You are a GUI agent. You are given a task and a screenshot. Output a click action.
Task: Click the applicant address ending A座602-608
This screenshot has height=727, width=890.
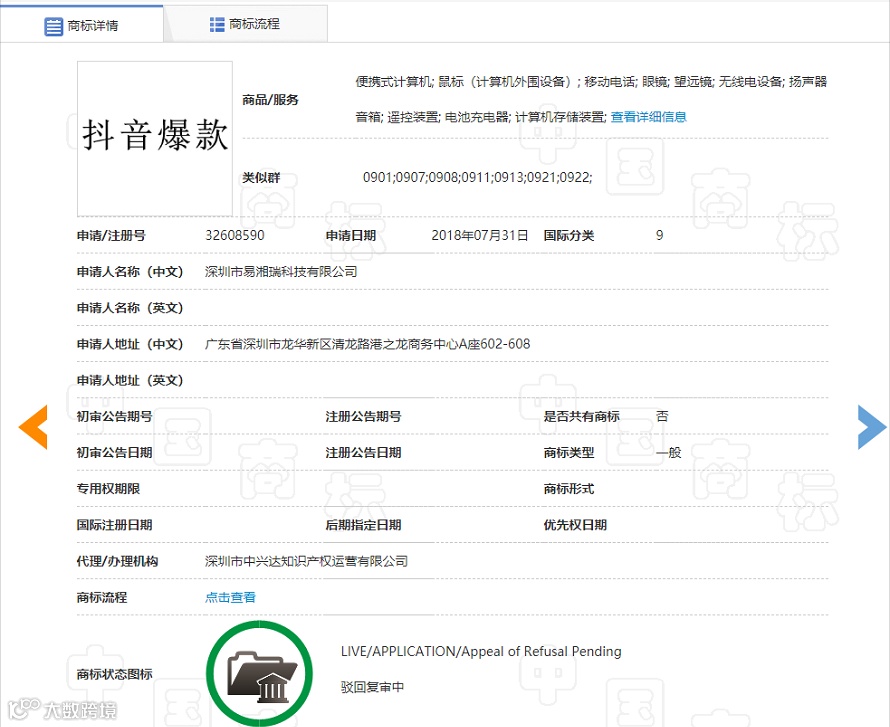point(367,344)
